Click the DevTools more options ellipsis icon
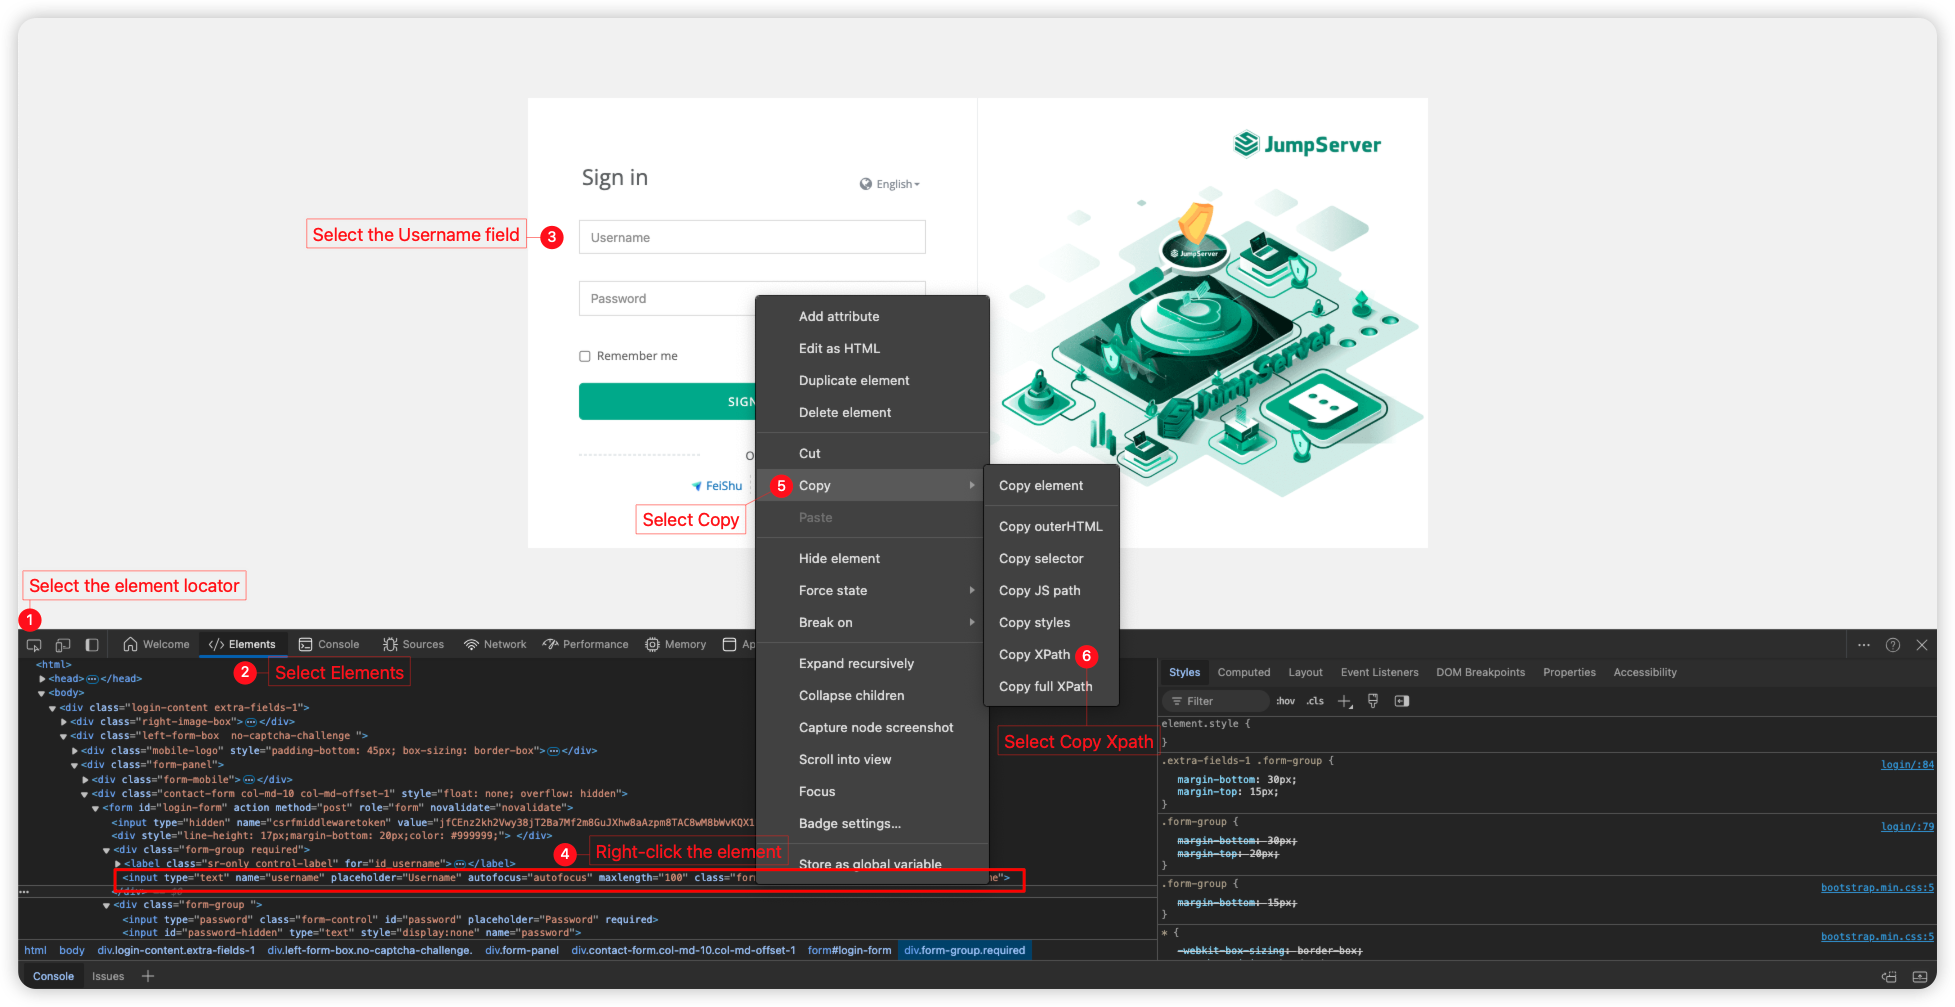1955x1007 pixels. (x=1864, y=645)
